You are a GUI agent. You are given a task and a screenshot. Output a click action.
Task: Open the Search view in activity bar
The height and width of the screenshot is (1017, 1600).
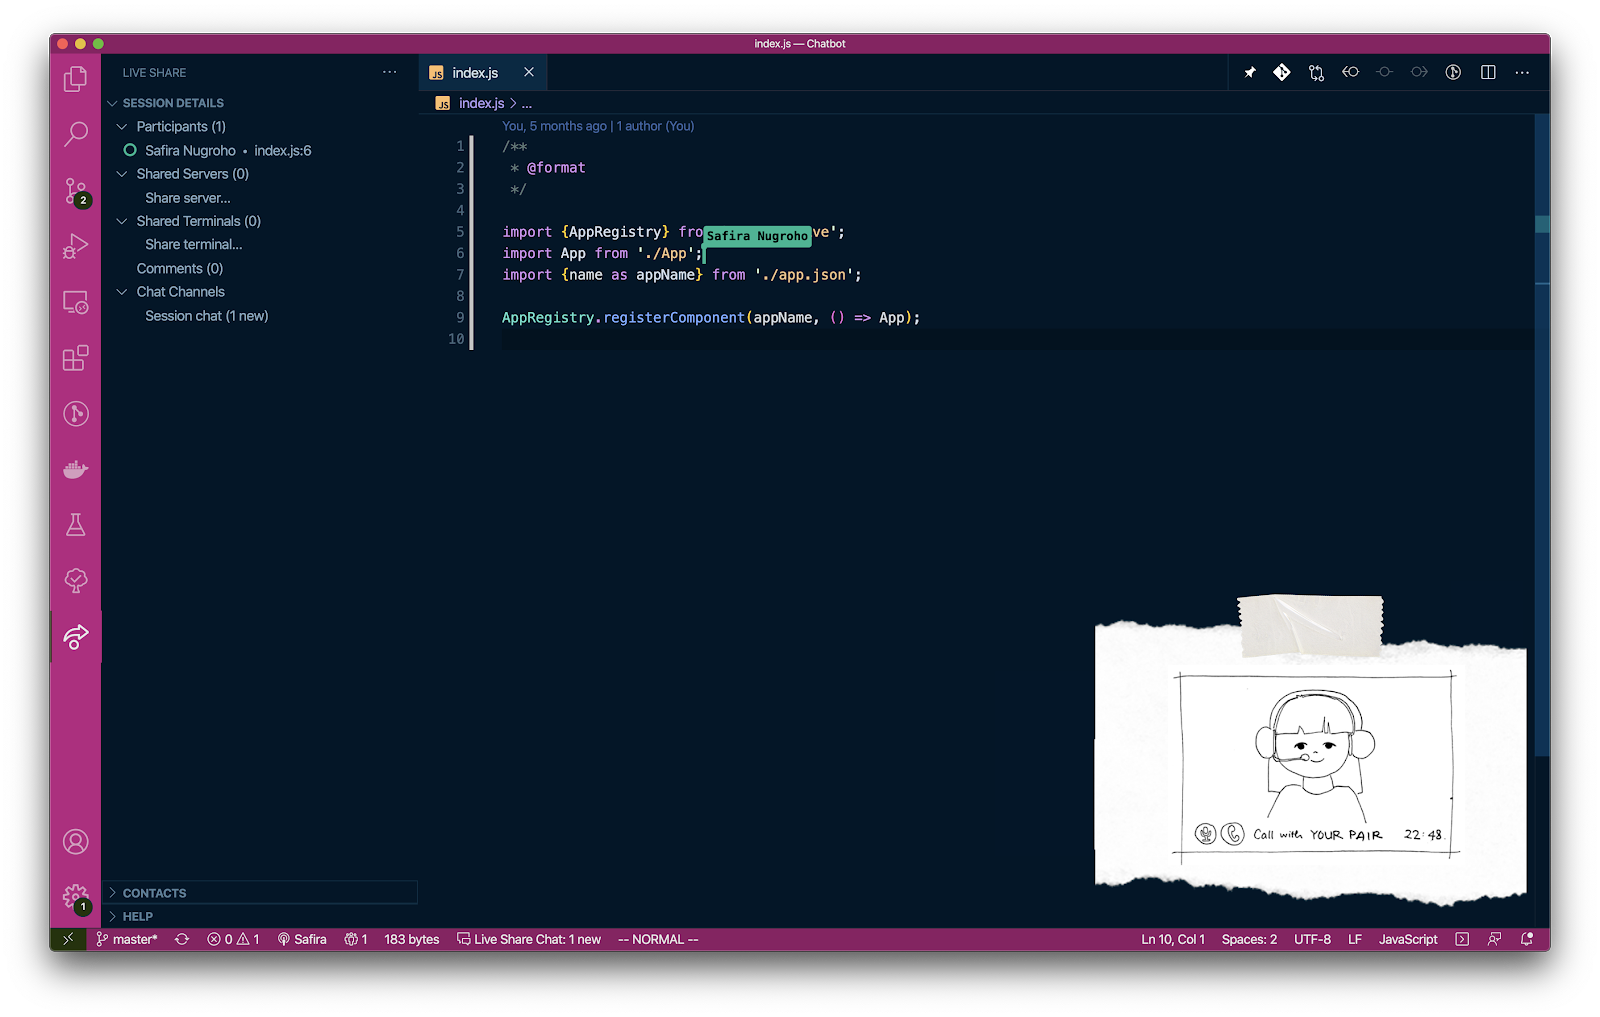[x=75, y=134]
